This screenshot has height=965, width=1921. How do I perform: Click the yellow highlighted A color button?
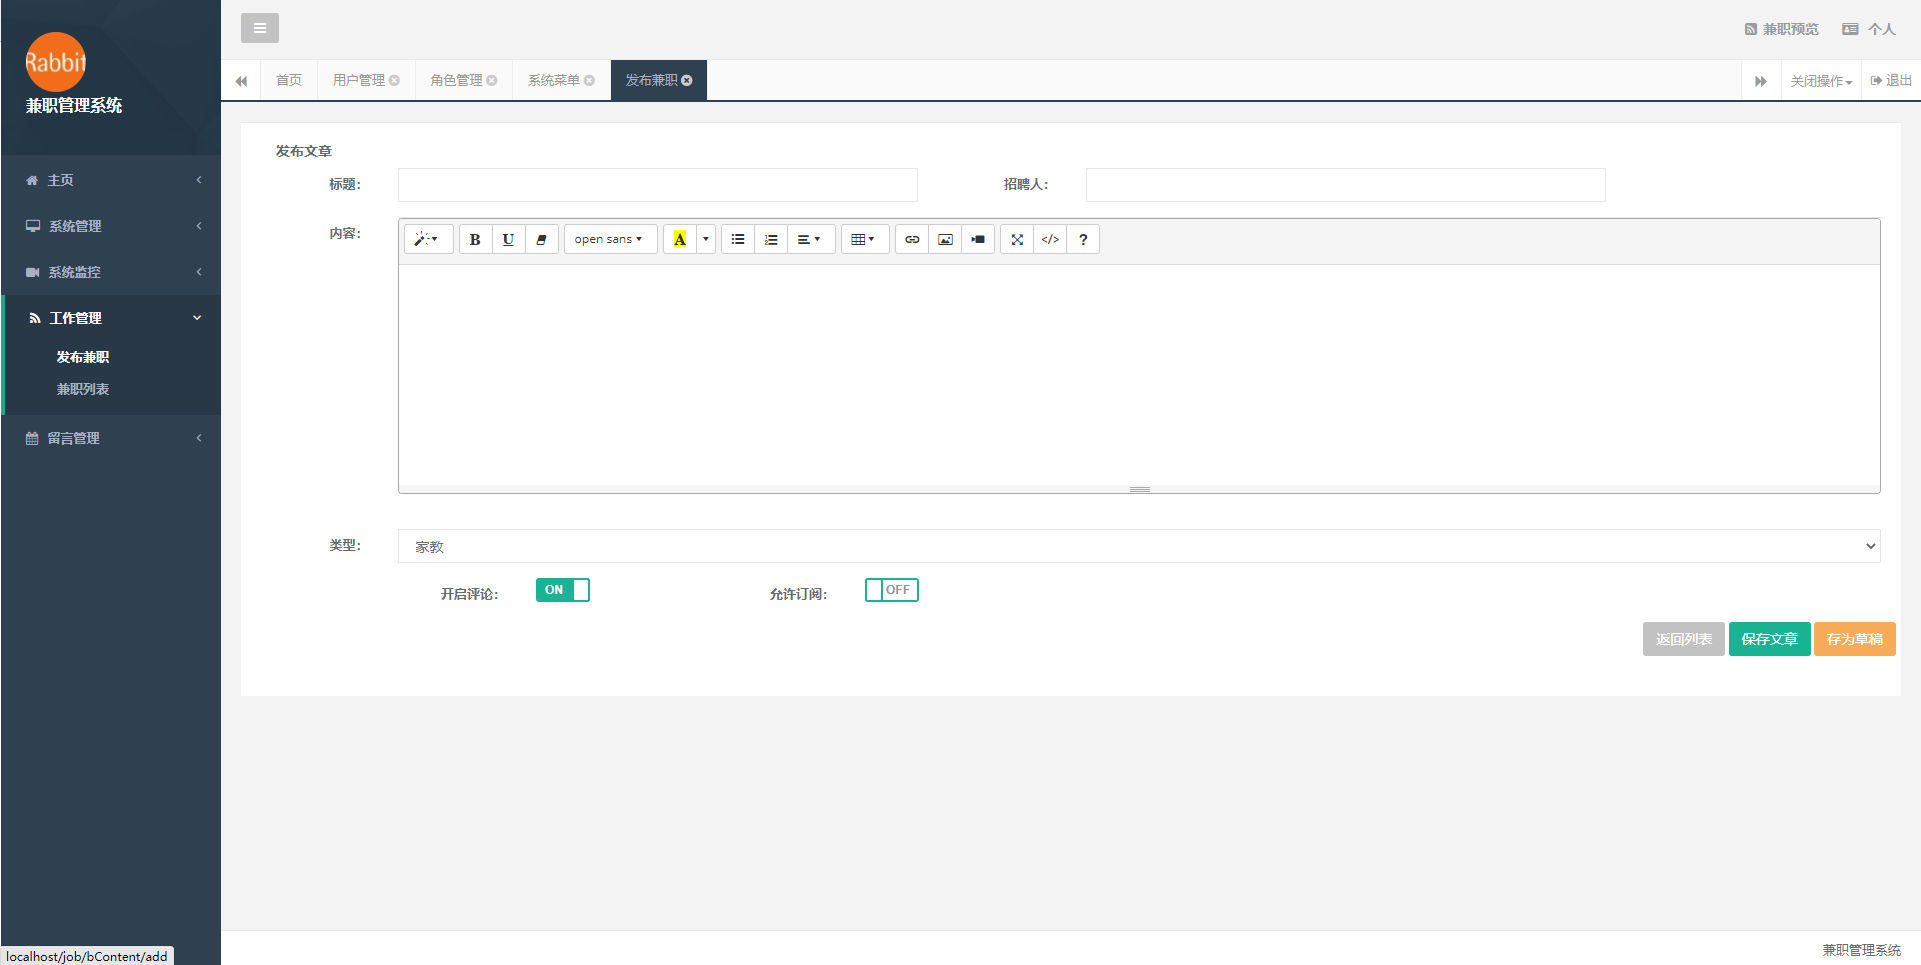(680, 239)
